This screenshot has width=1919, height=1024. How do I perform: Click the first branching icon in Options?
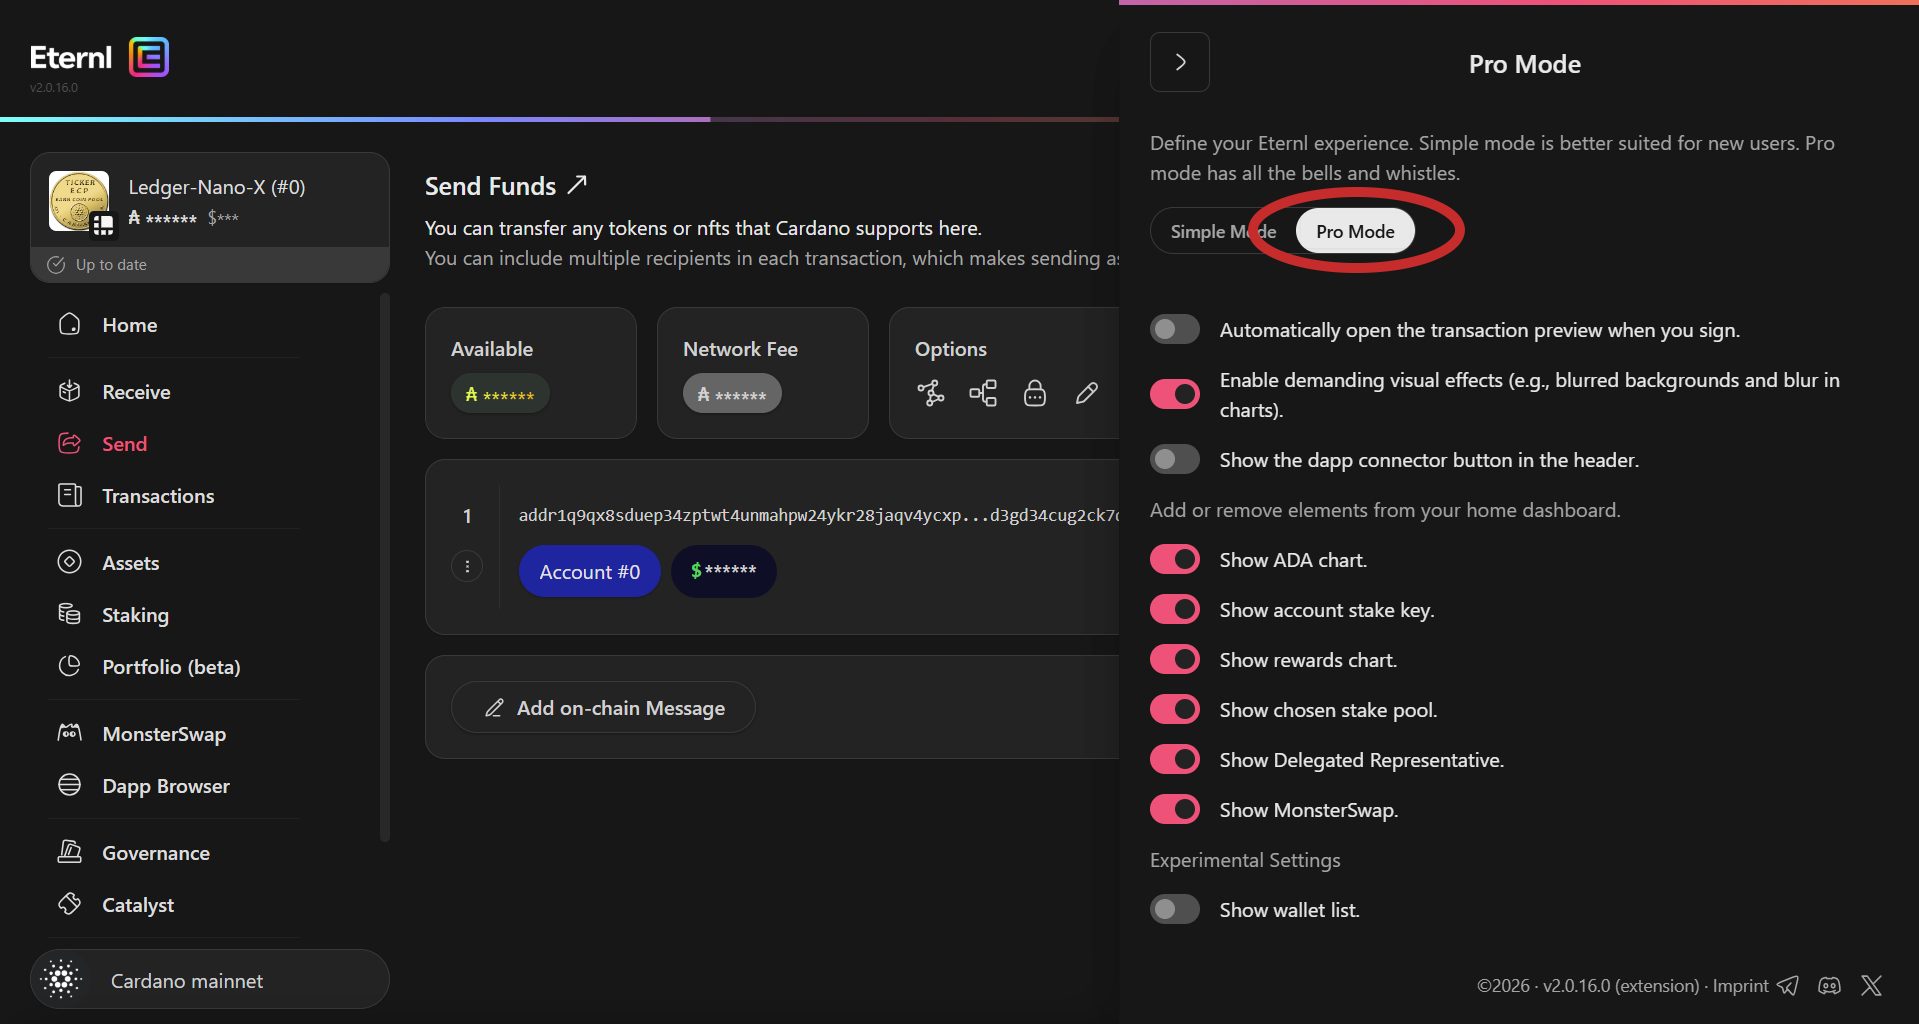click(931, 393)
